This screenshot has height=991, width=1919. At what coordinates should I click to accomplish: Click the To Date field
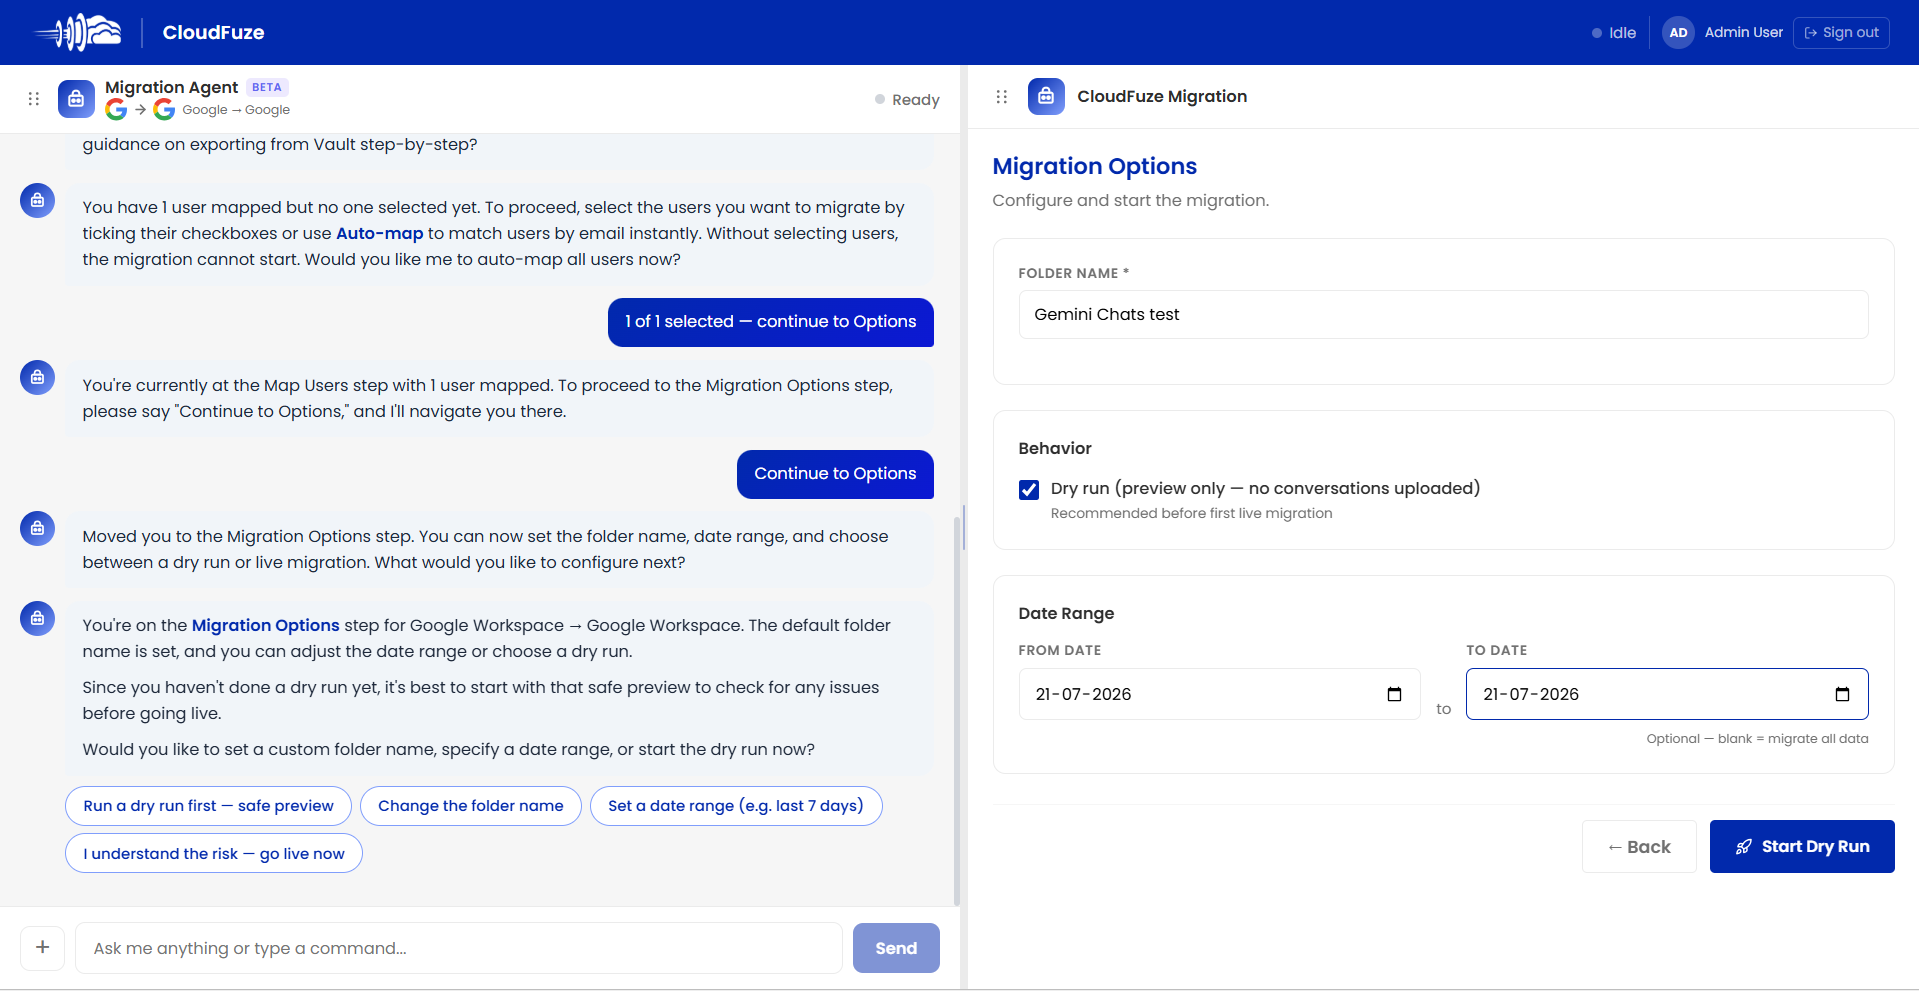(x=1667, y=694)
